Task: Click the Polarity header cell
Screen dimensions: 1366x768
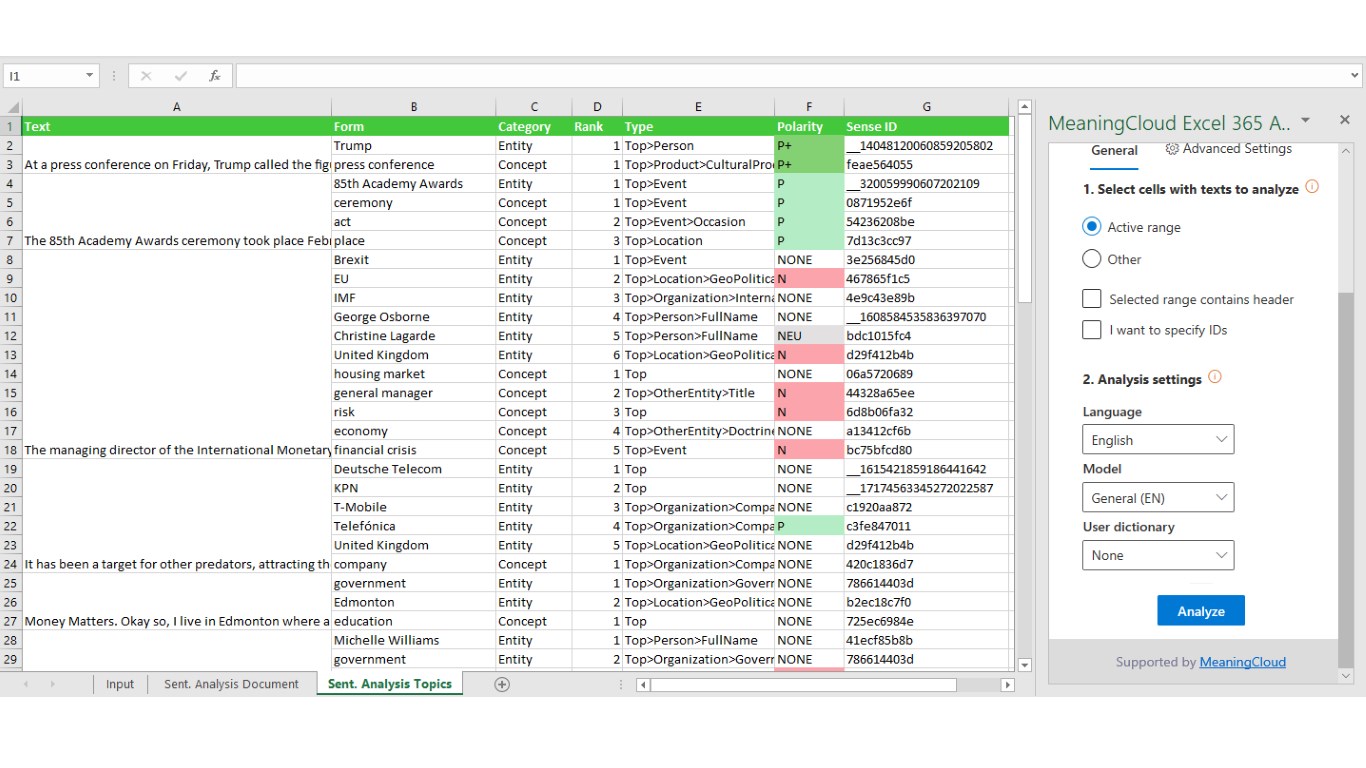Action: coord(809,127)
